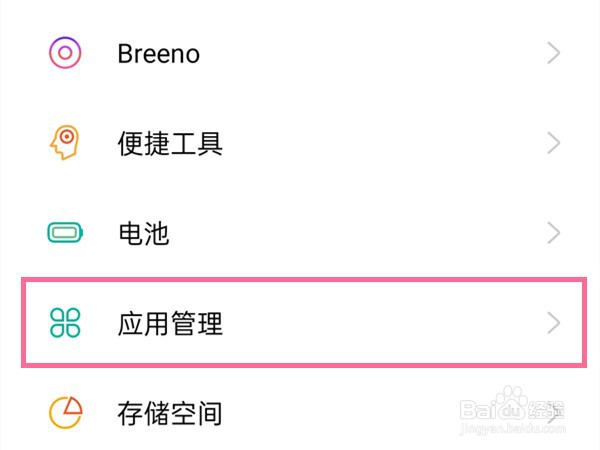The width and height of the screenshot is (600, 450).
Task: Tap the 应用管理 four-leaf icon
Action: click(65, 323)
